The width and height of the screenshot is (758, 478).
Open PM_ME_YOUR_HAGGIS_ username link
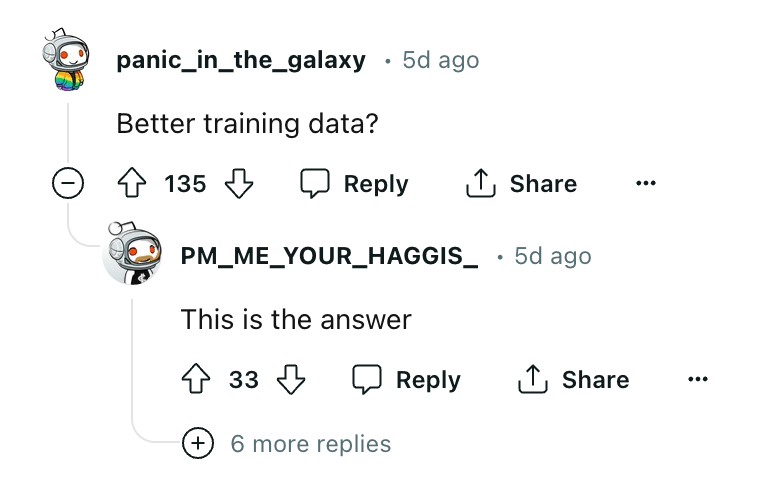coord(329,256)
